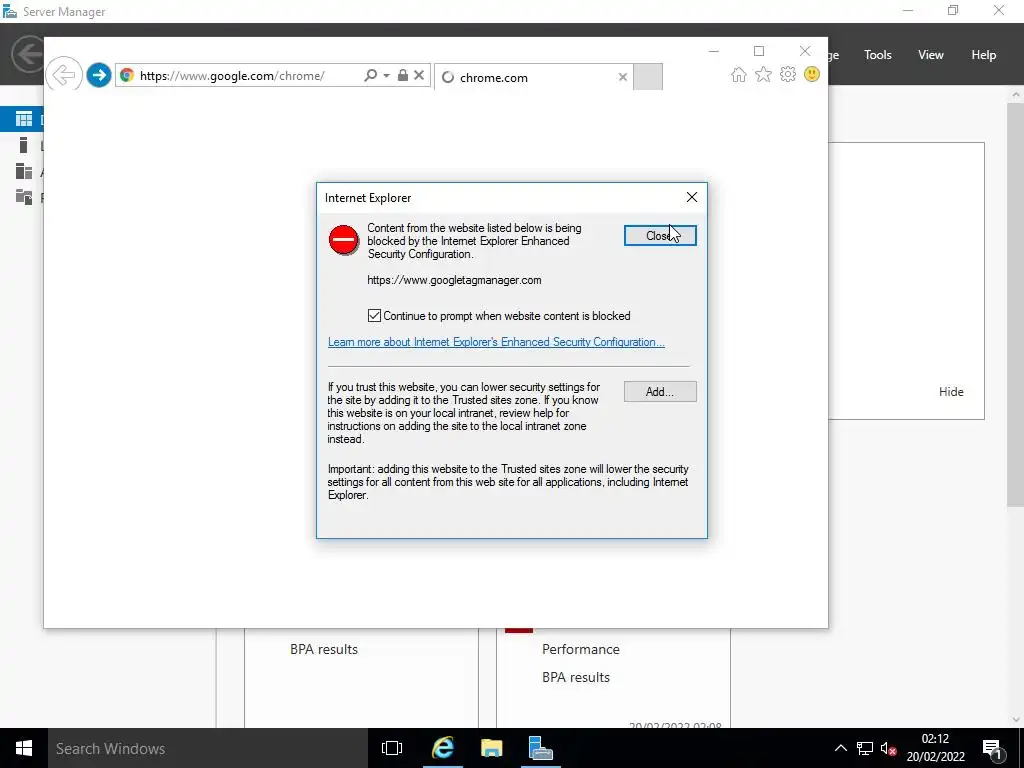The image size is (1024, 768).
Task: Click All Servers icon in Server Manager sidebar
Action: 24,171
